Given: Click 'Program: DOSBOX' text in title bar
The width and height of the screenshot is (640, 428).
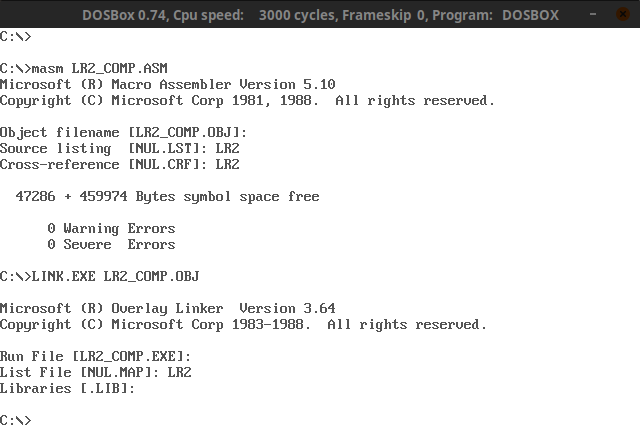Looking at the screenshot, I should [501, 15].
